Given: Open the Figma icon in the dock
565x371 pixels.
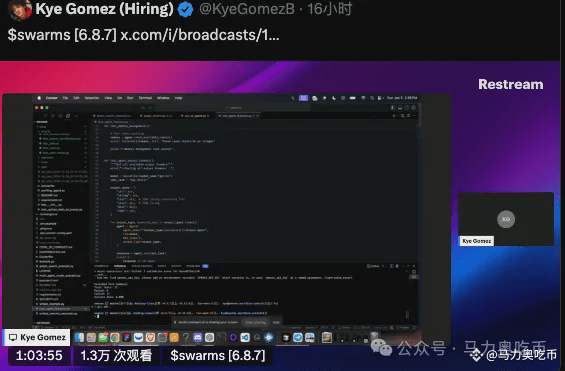Looking at the screenshot, I should tap(127, 338).
